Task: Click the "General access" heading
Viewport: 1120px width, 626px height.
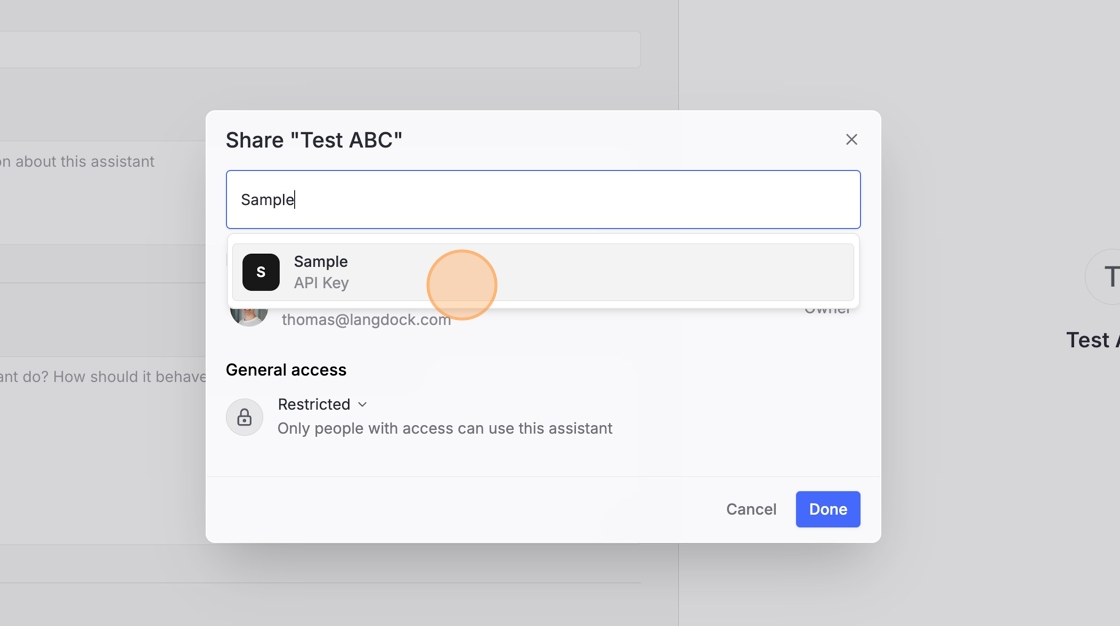Action: tap(286, 370)
